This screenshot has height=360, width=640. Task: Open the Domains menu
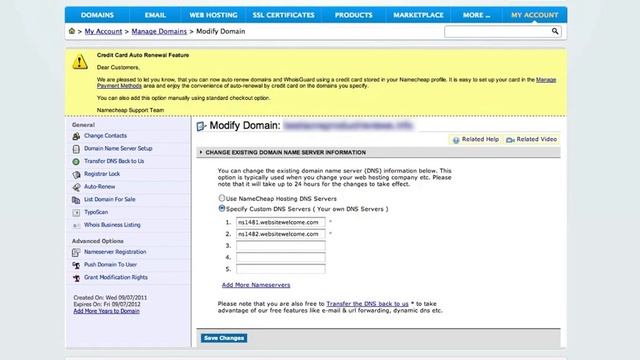[x=97, y=15]
